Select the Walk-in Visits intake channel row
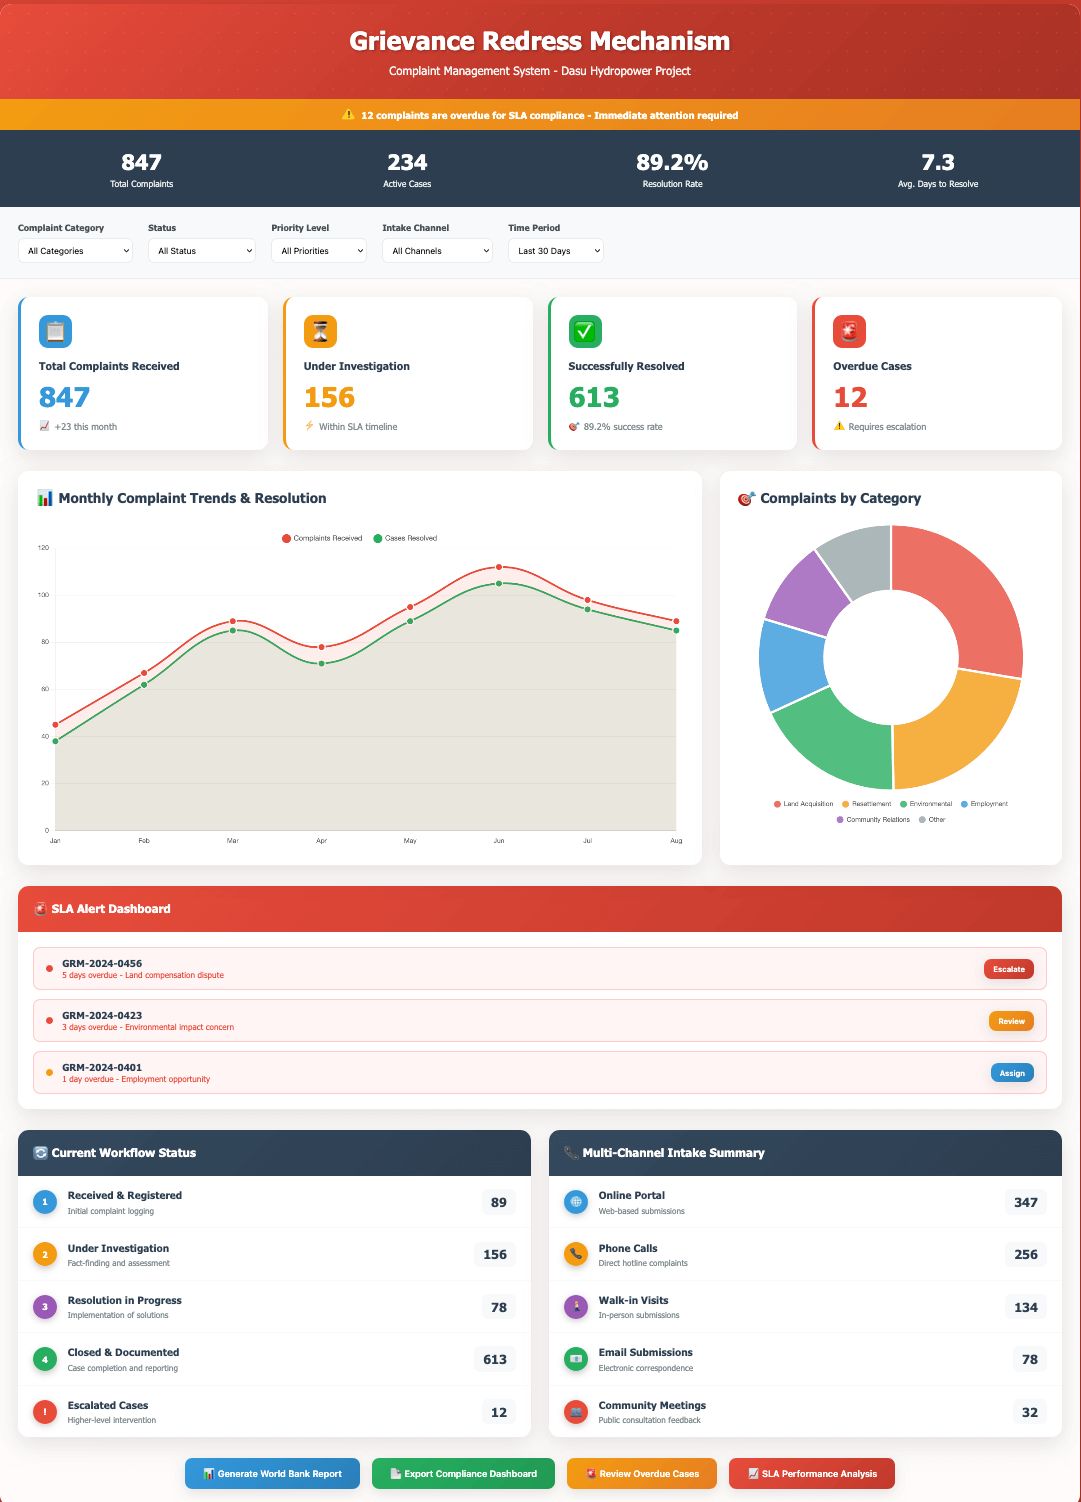Screen dimensions: 1081x1502 point(805,1307)
